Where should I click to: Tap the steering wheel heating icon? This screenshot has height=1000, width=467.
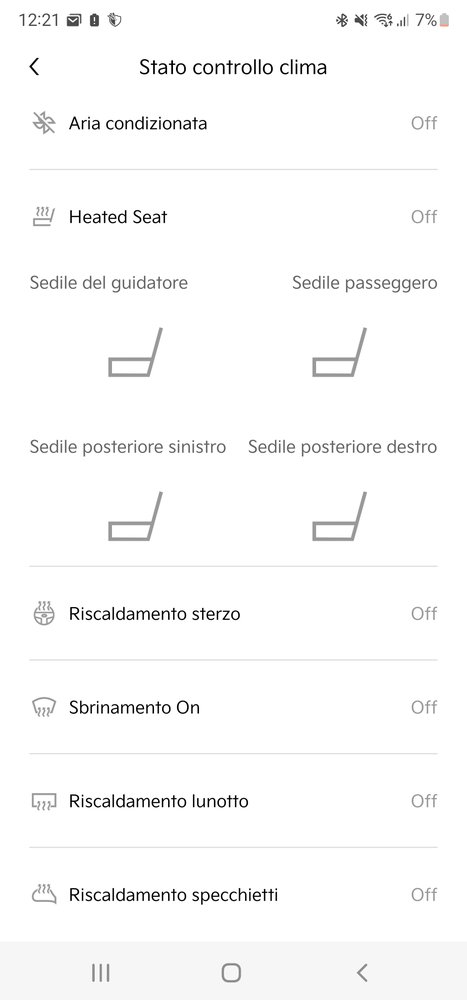click(44, 614)
